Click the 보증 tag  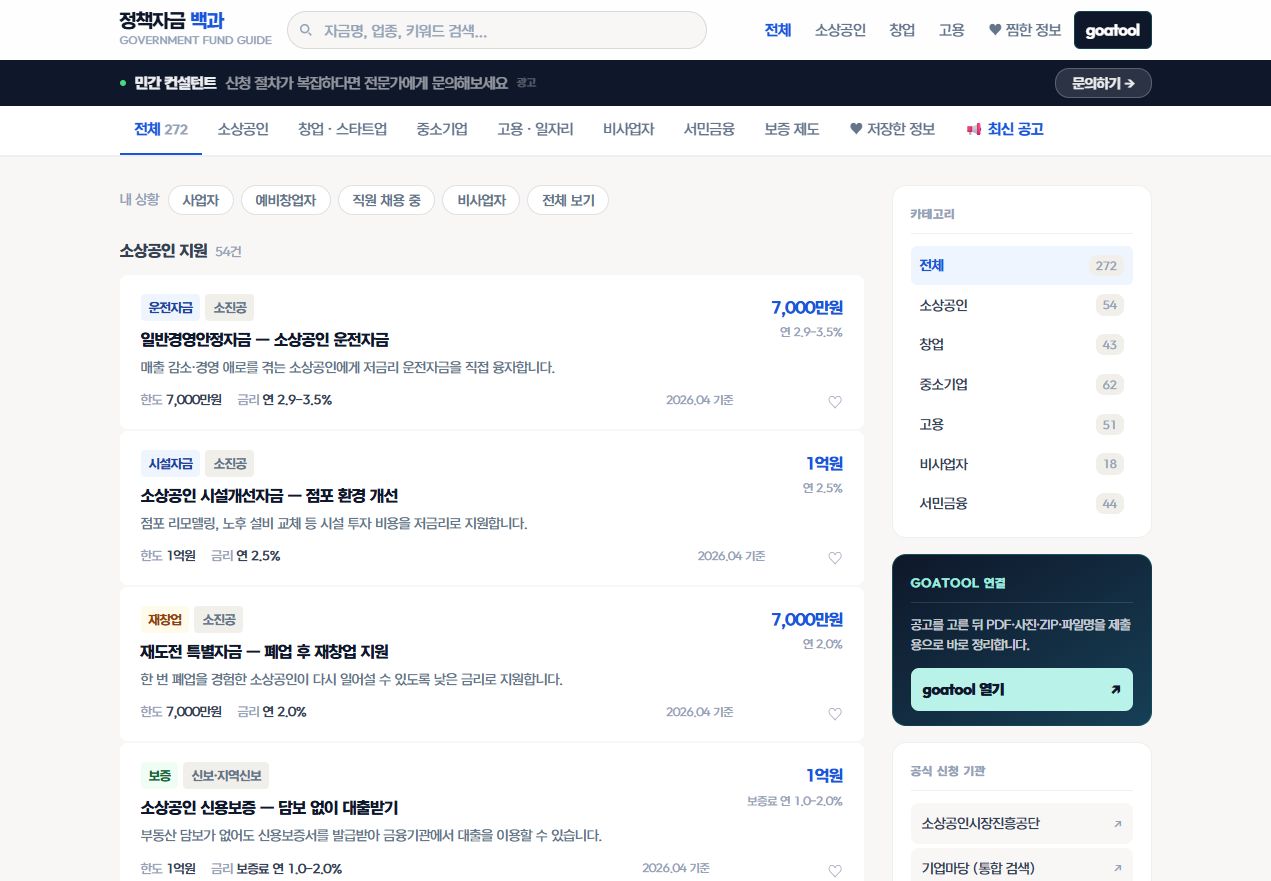[x=160, y=775]
